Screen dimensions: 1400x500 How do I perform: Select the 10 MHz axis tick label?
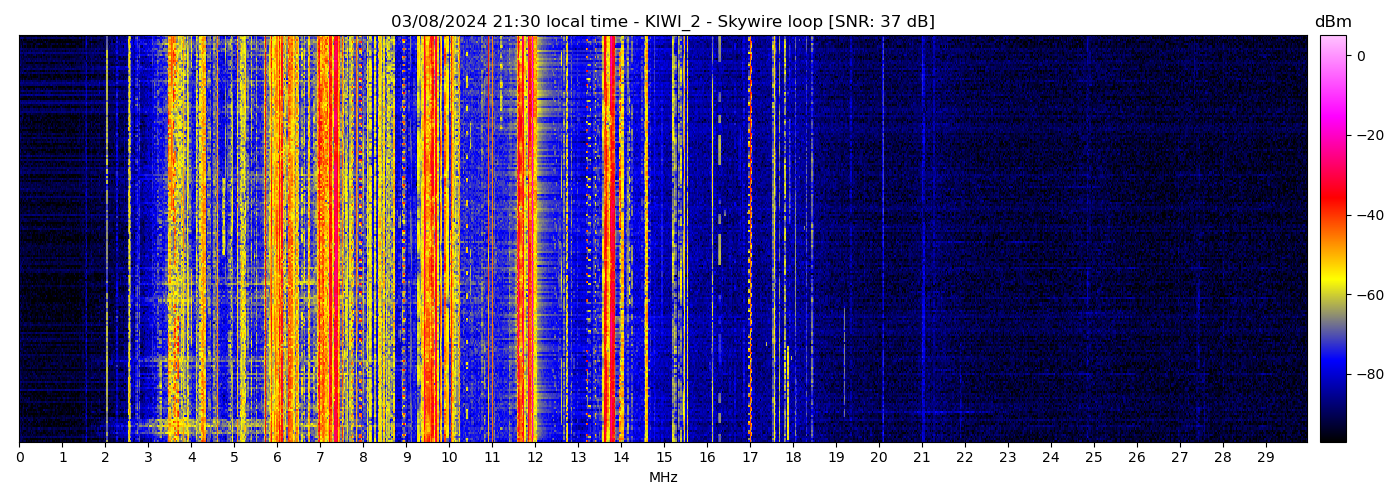449,458
